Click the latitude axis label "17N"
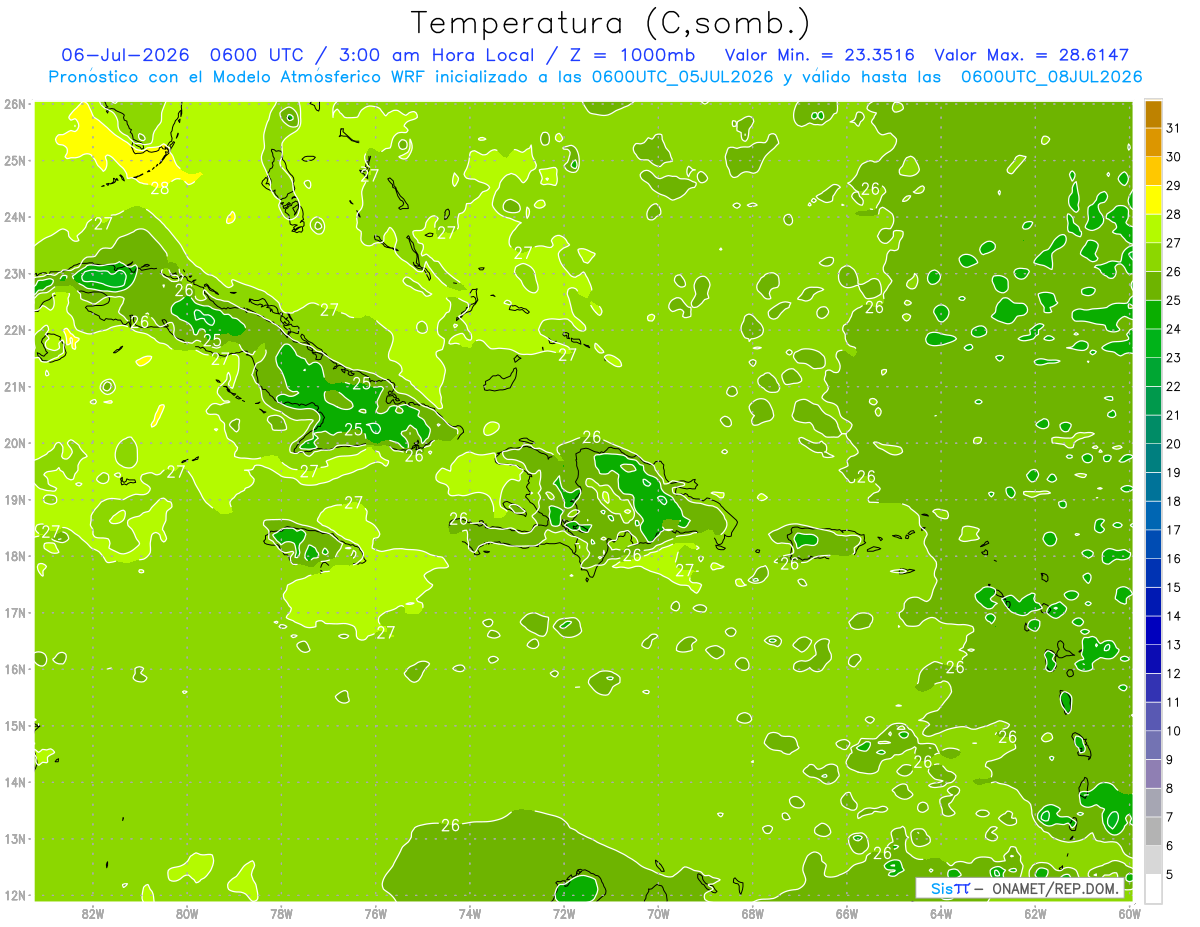Viewport: 1200px width, 927px height. (14, 612)
